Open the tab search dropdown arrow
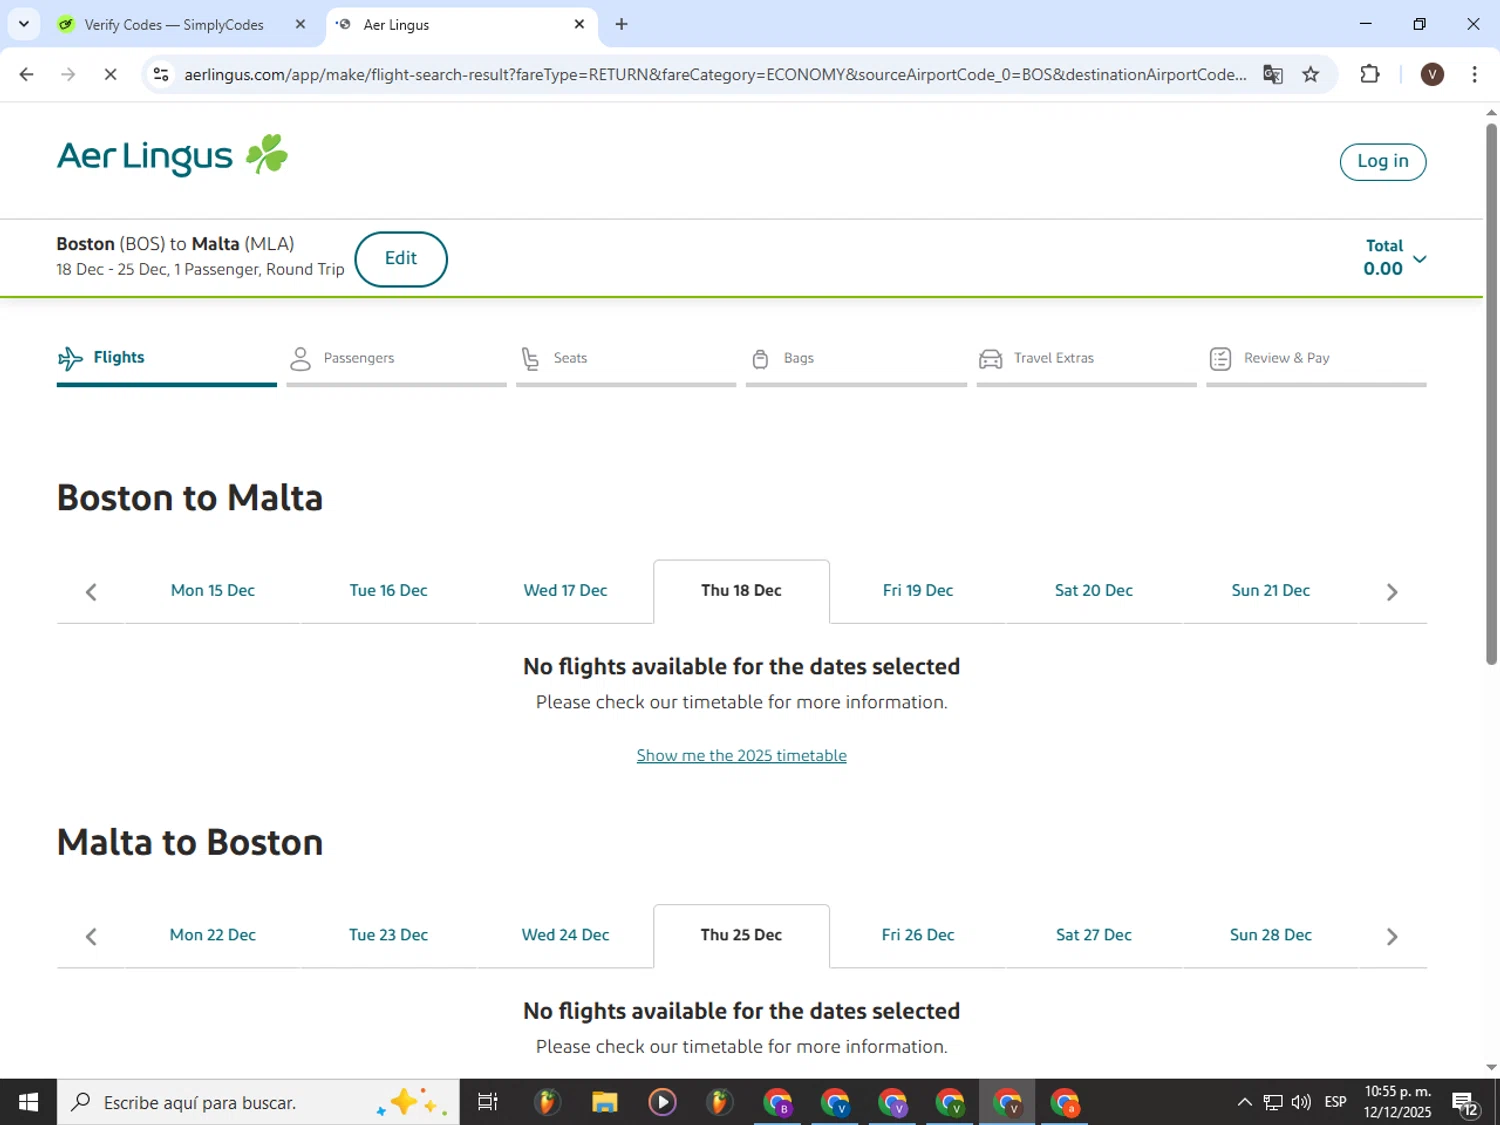The height and width of the screenshot is (1125, 1500). click(23, 24)
